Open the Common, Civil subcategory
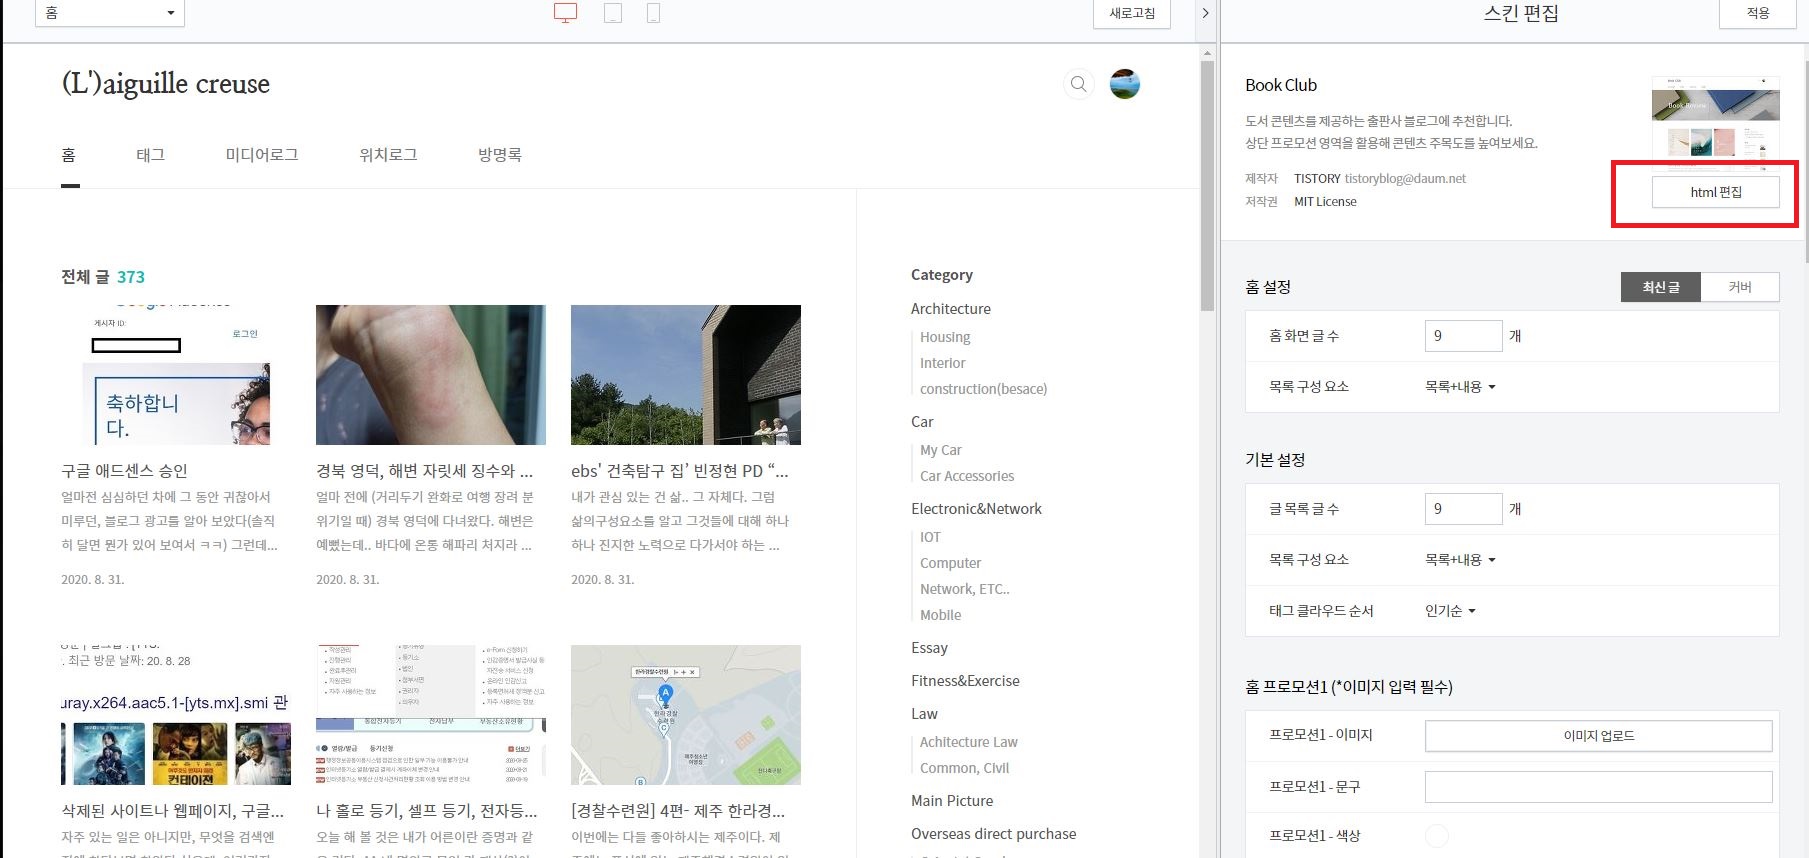Image resolution: width=1809 pixels, height=858 pixels. [x=965, y=768]
